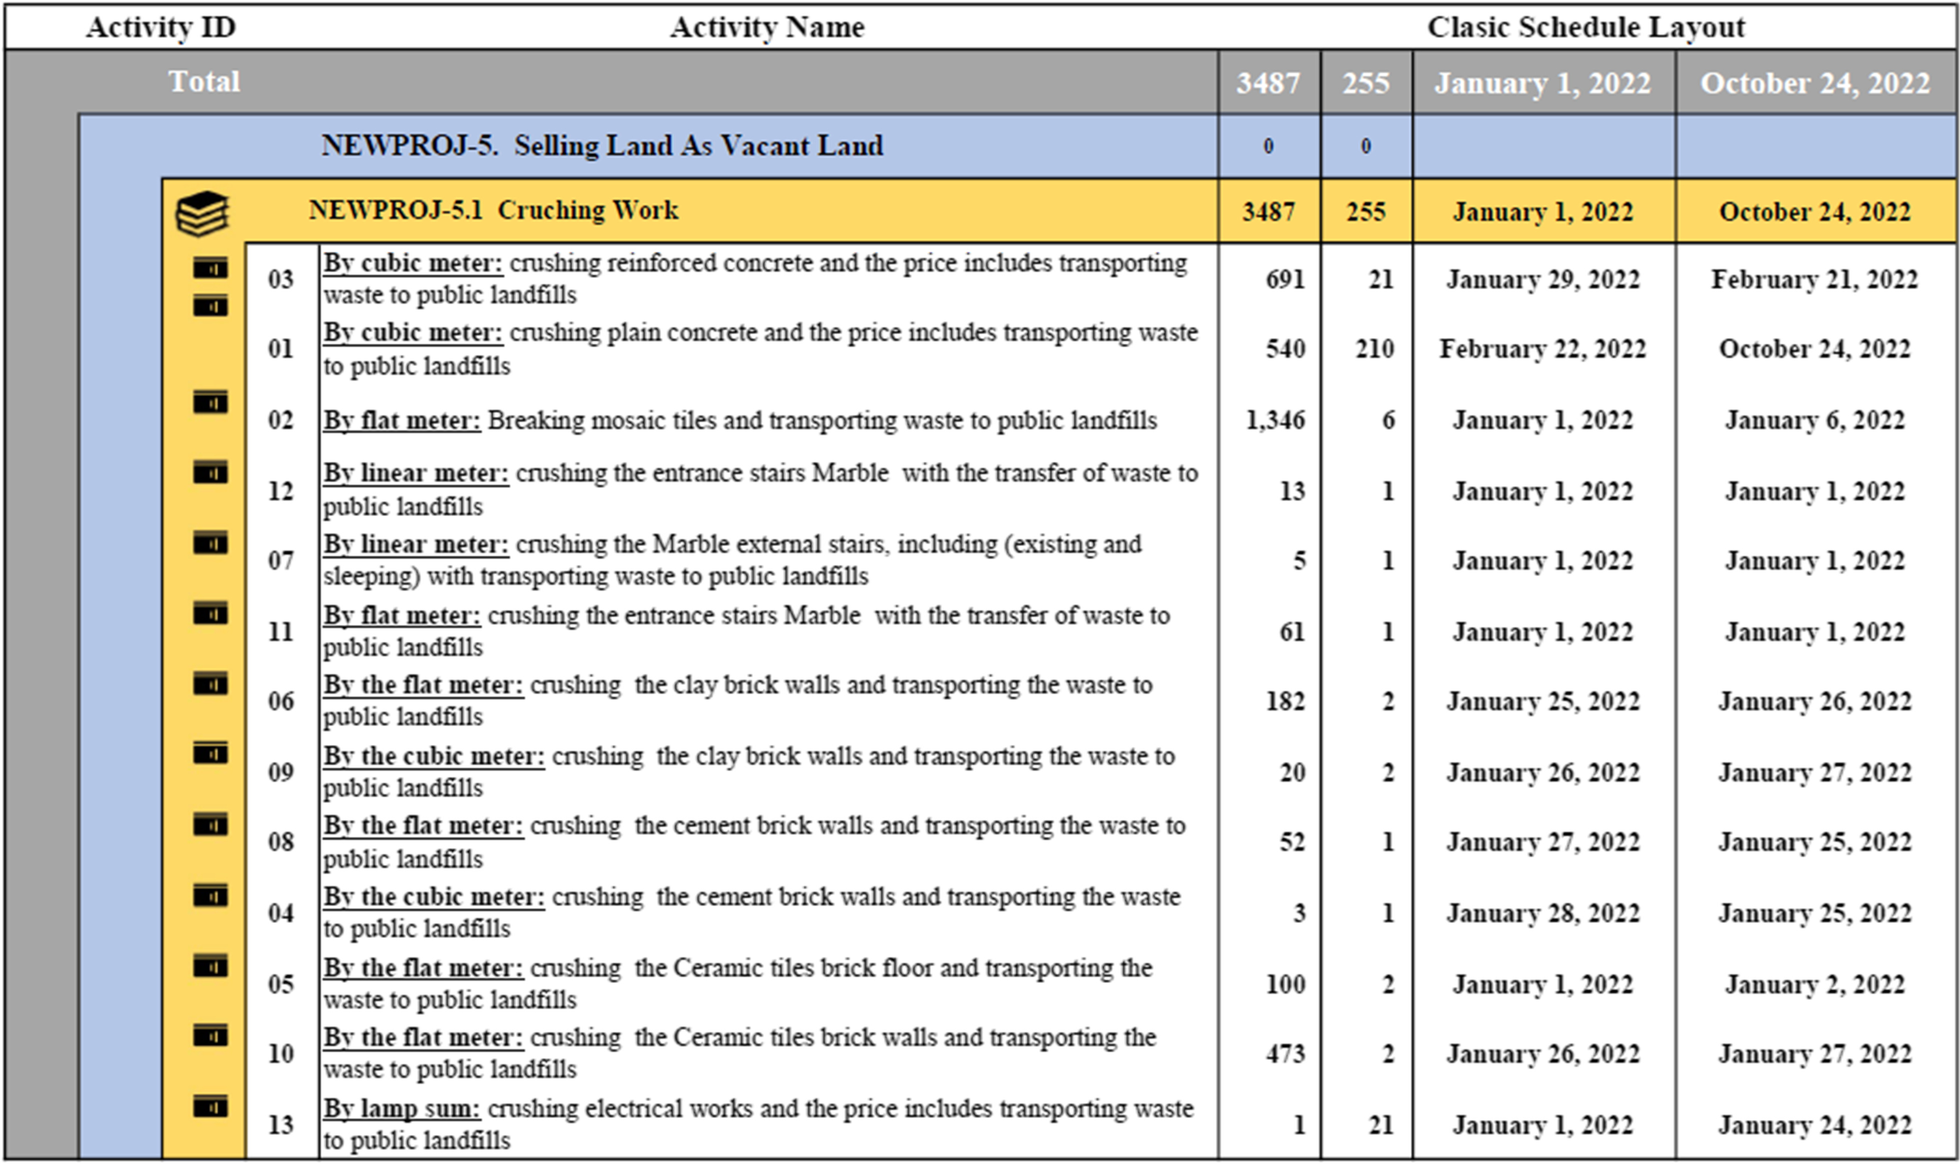Click the January 28, 2022 start date
Screen dimensions: 1960x1164
tap(1543, 913)
